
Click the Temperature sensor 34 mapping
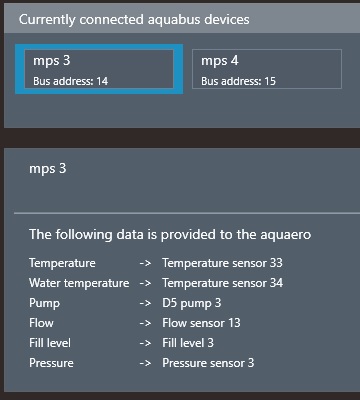222,283
